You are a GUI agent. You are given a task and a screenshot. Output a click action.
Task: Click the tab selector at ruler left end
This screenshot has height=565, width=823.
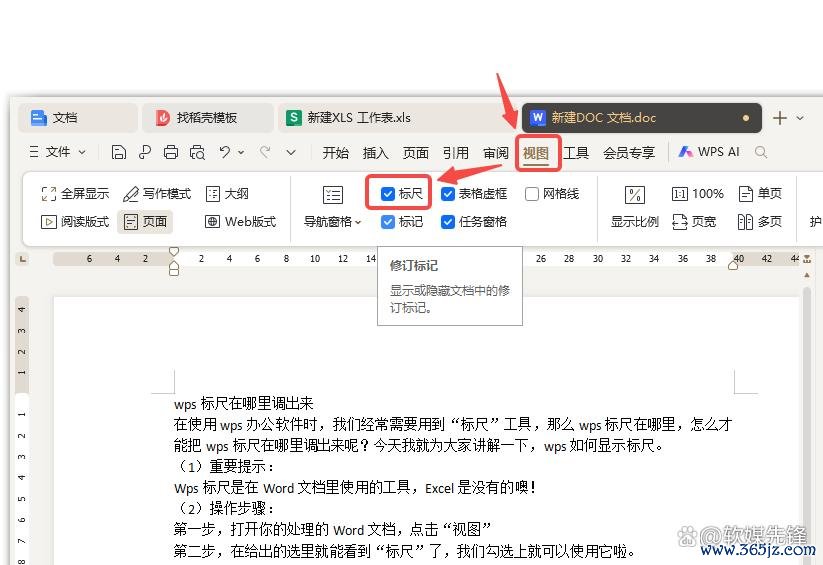coord(22,259)
